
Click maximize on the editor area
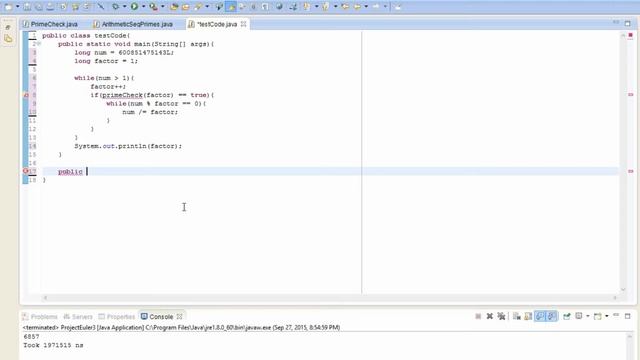[628, 24]
